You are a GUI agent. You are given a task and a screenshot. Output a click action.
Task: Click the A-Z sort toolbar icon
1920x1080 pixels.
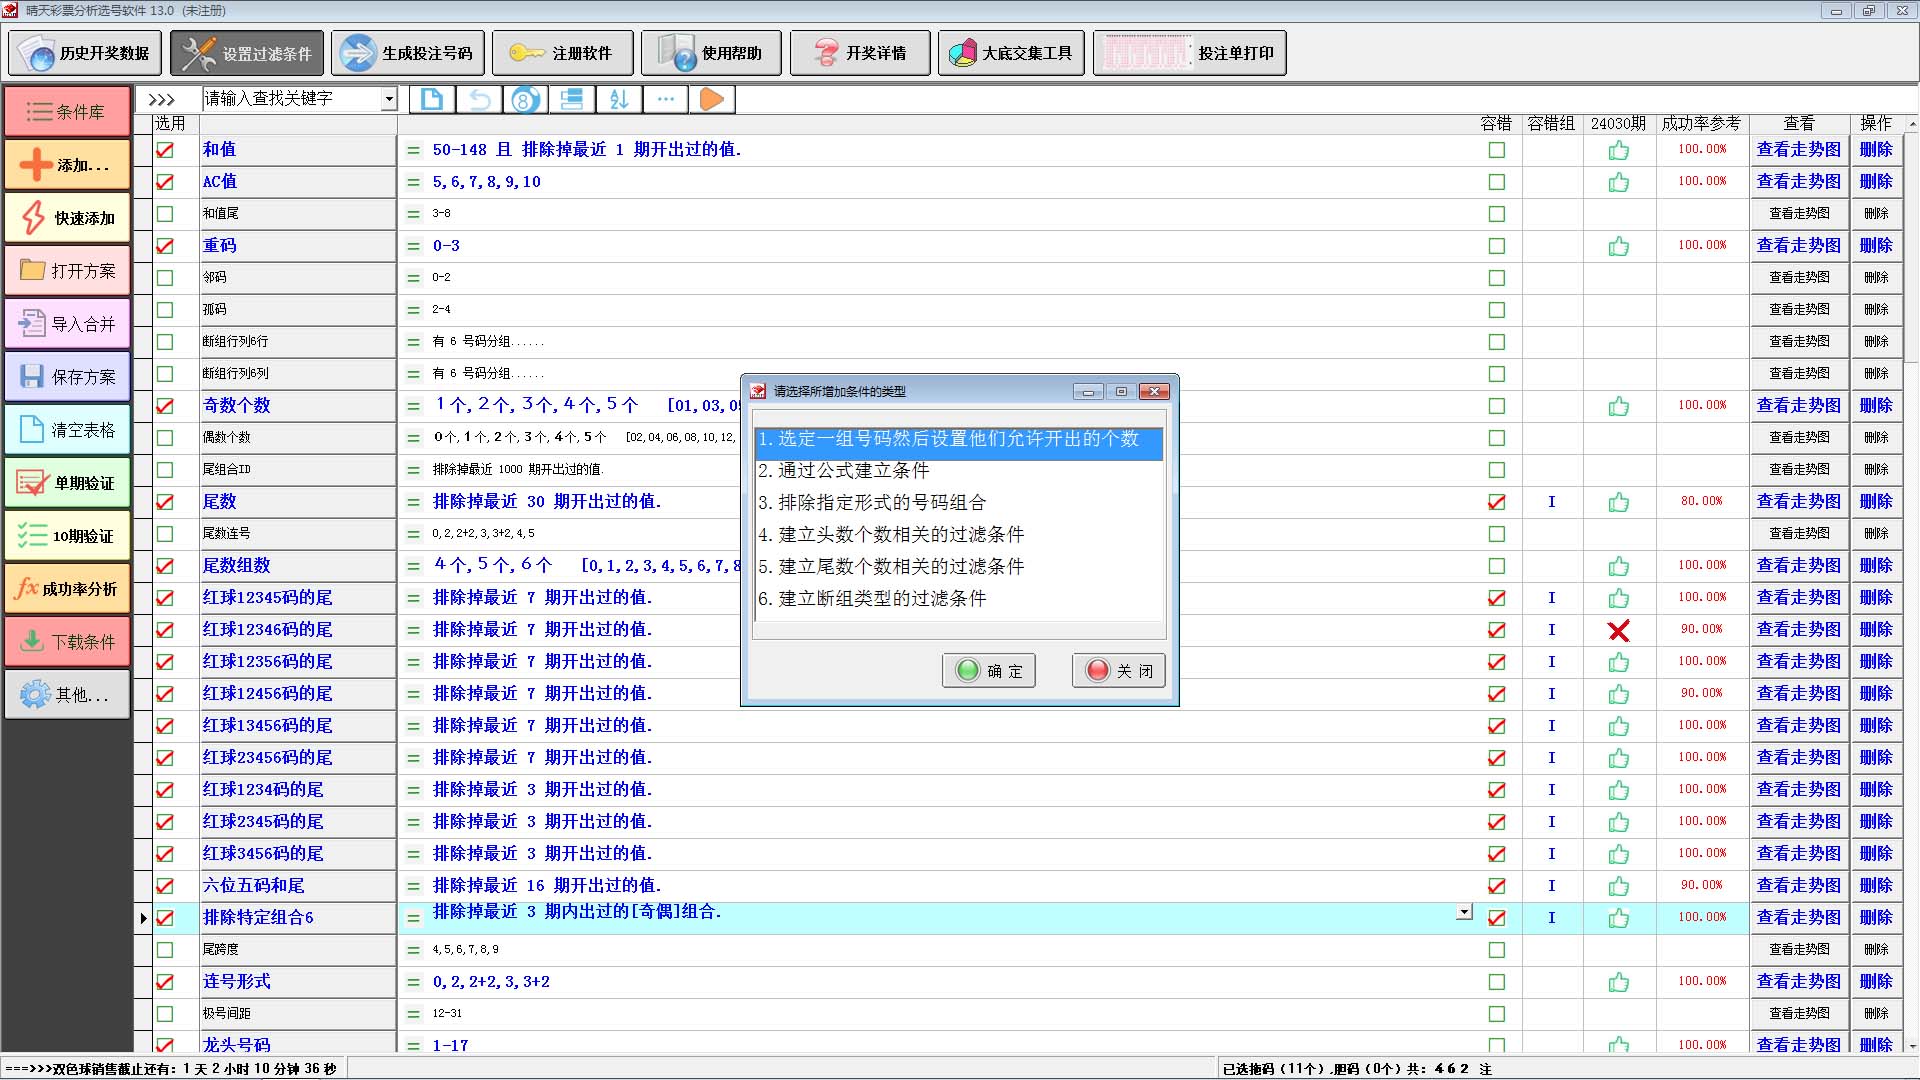click(x=619, y=99)
